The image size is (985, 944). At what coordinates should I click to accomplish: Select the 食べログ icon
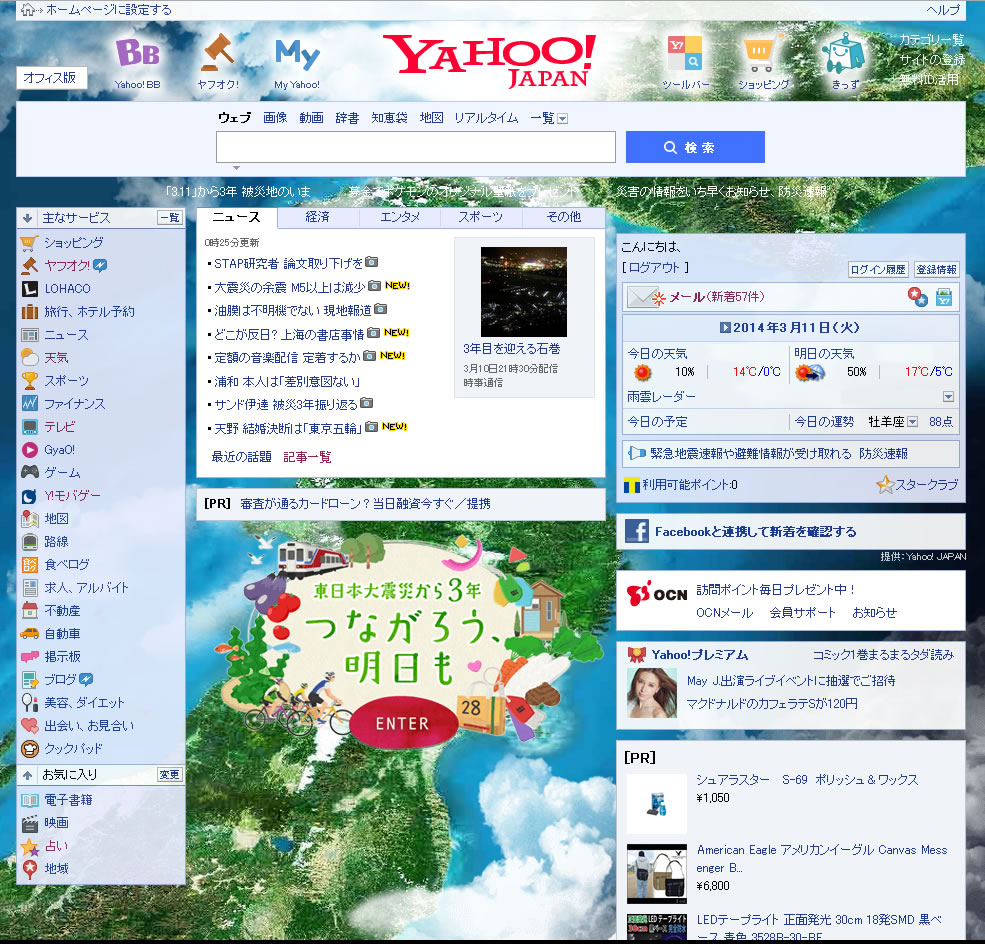click(30, 565)
